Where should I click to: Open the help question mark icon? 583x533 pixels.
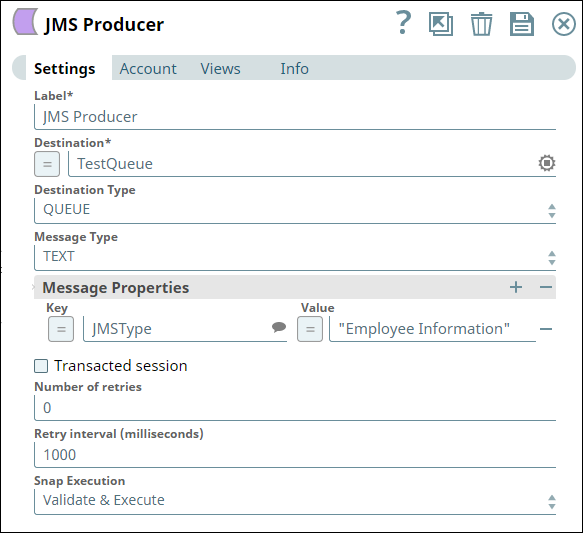(403, 23)
